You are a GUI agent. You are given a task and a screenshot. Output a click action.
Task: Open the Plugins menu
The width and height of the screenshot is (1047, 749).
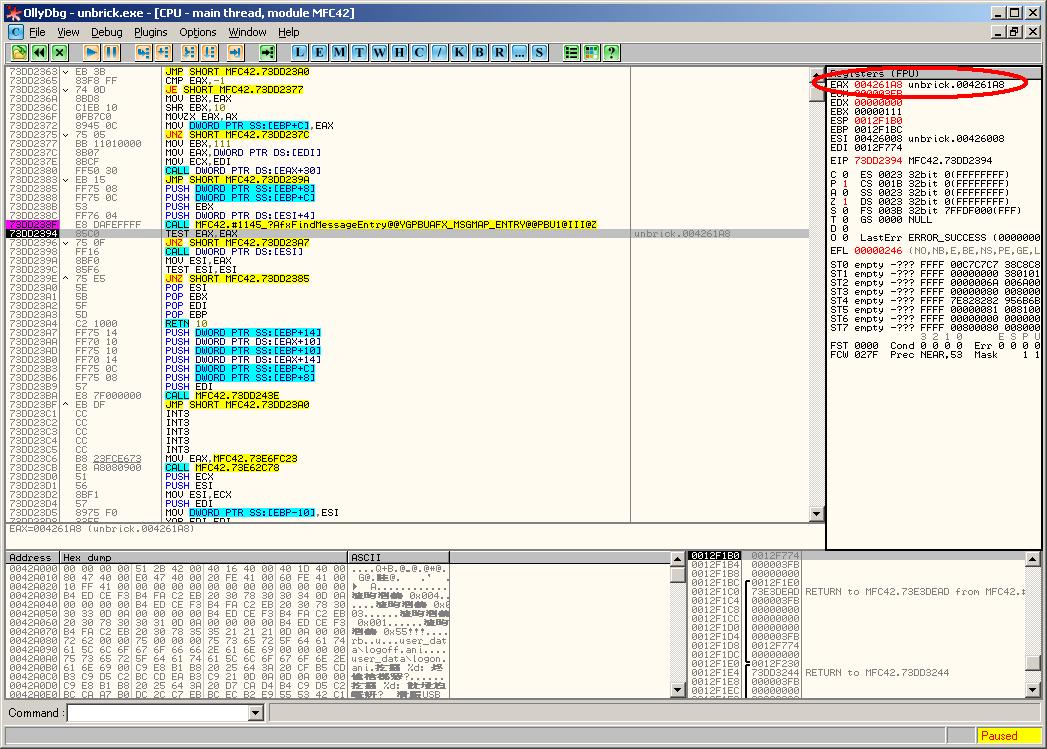(150, 32)
